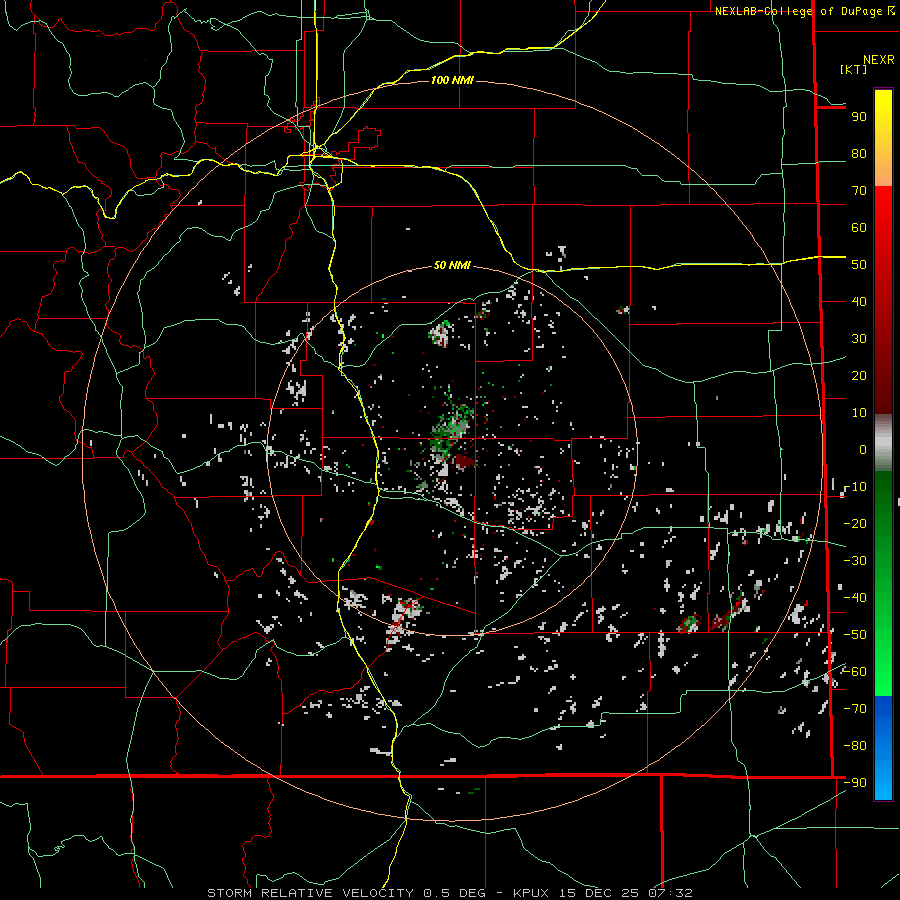
Task: Select the 70 value on the velocity scale
Action: (859, 191)
